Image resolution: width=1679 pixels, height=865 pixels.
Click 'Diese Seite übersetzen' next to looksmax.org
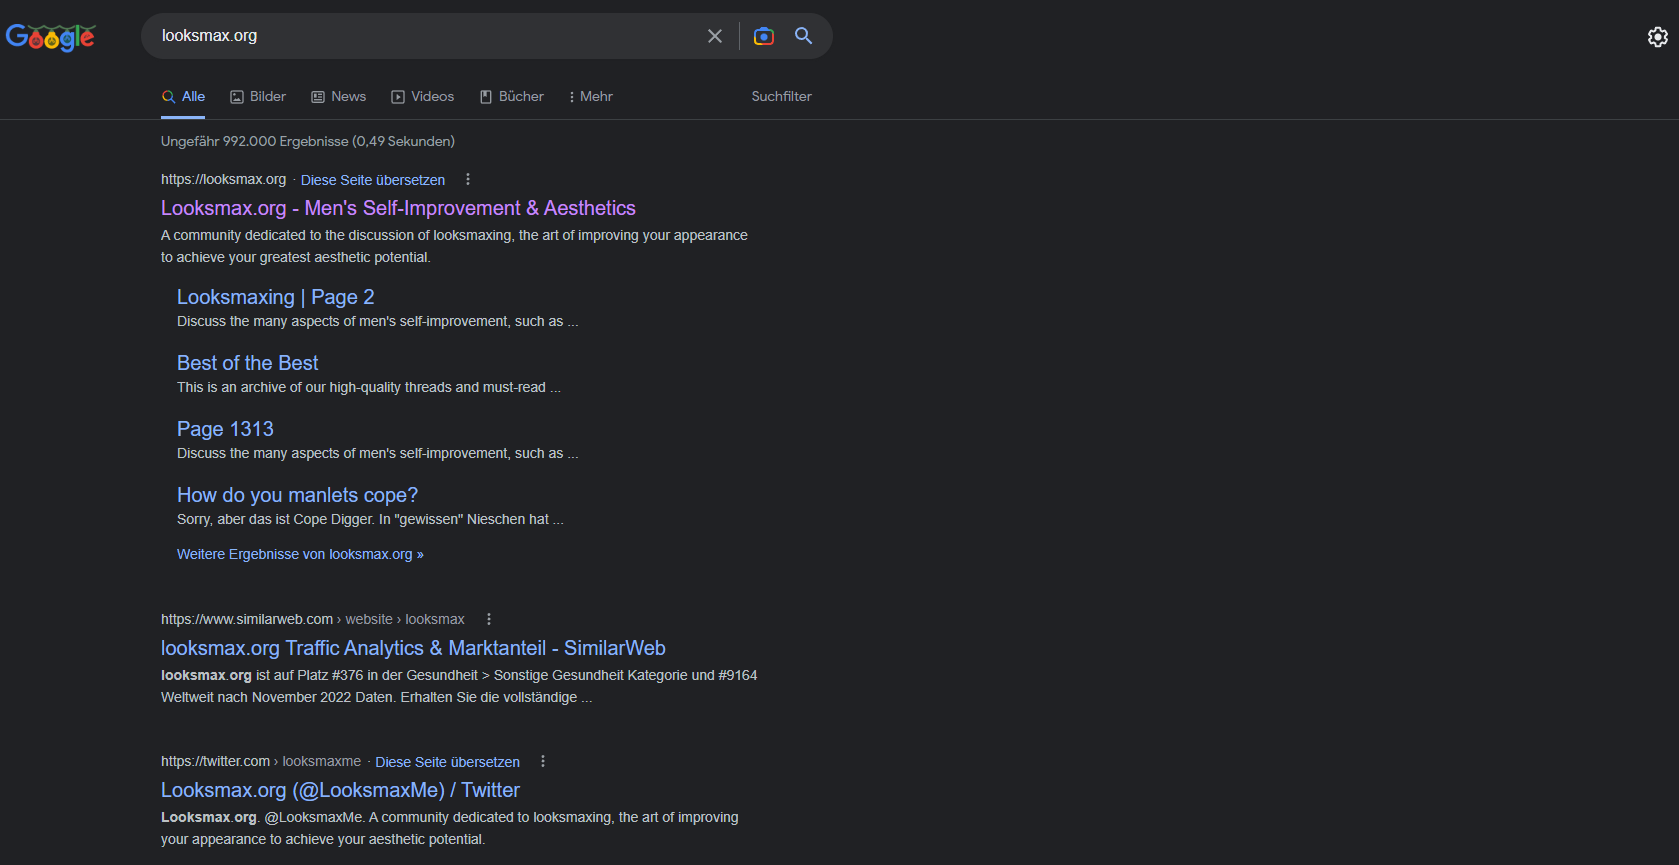tap(373, 180)
